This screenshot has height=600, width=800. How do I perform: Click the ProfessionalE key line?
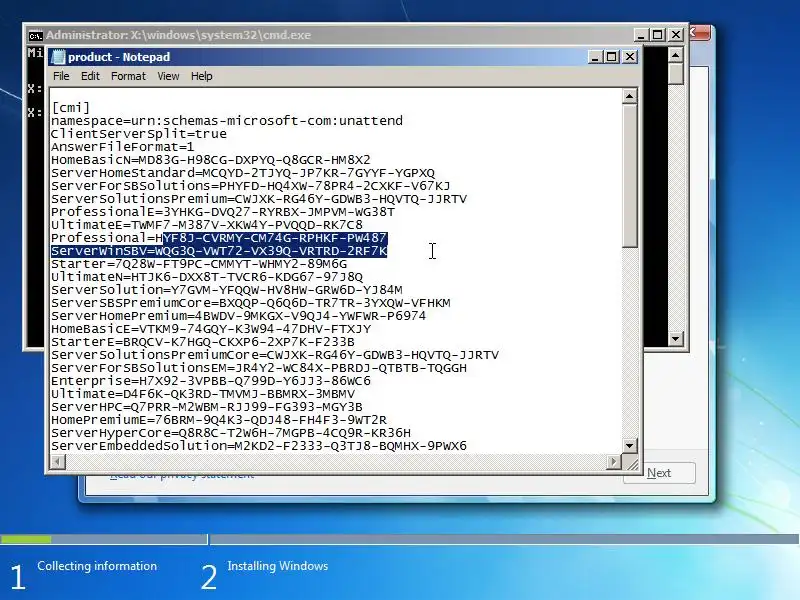pos(223,212)
